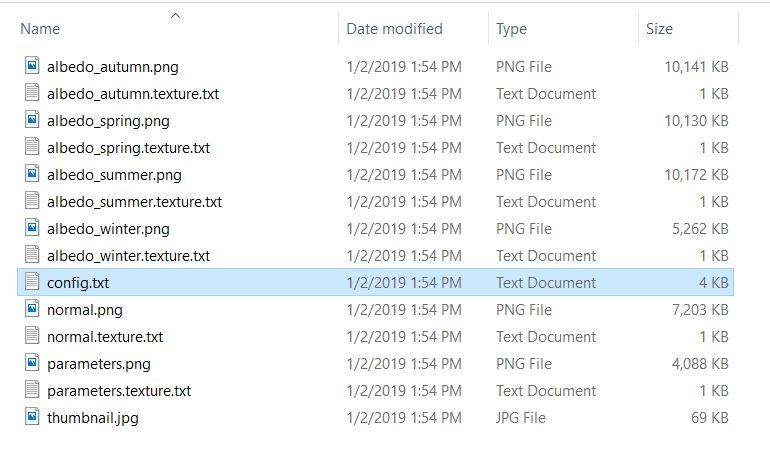Image resolution: width=770 pixels, height=472 pixels.
Task: Select the normal.texture.txt file name
Action: tap(105, 337)
